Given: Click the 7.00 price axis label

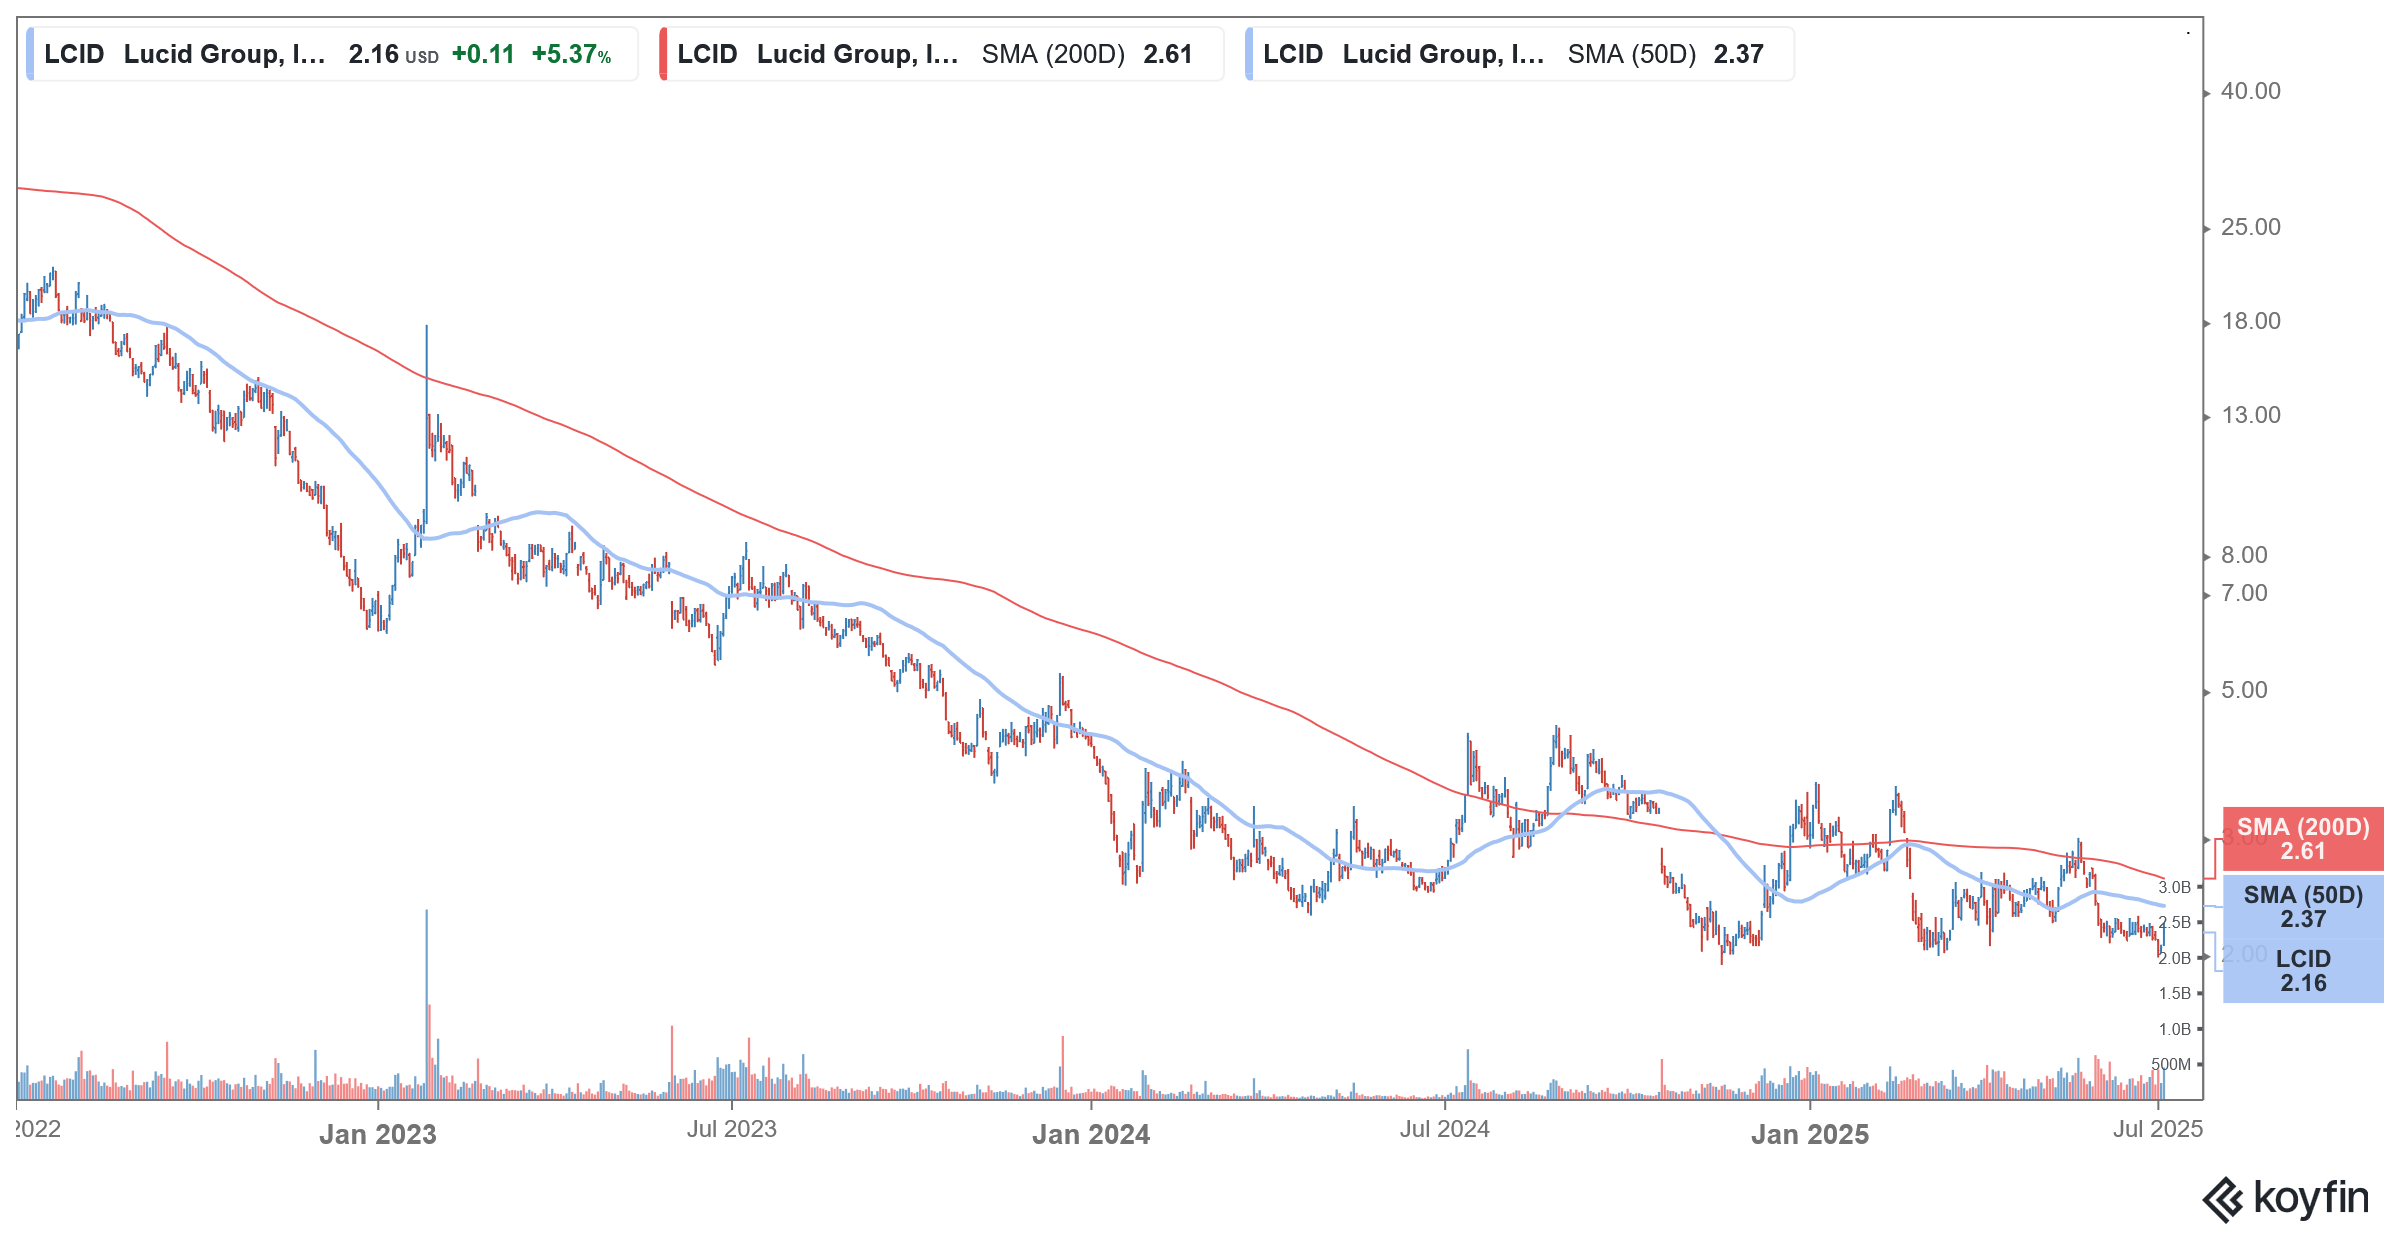Looking at the screenshot, I should (2244, 593).
